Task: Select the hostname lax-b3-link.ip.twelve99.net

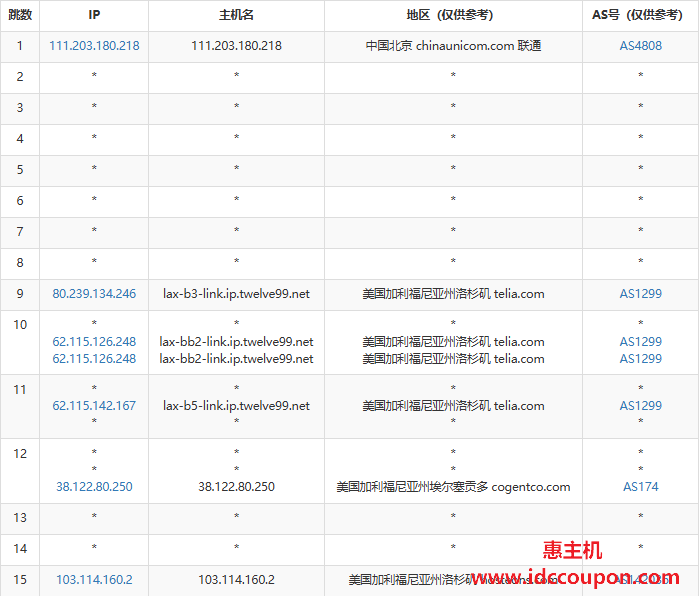Action: [236, 294]
